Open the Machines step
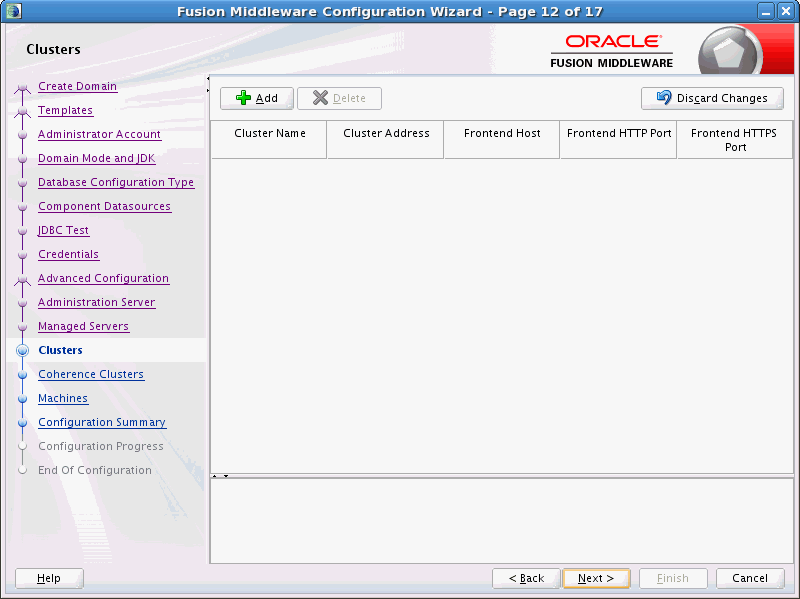The height and width of the screenshot is (599, 800). click(63, 398)
